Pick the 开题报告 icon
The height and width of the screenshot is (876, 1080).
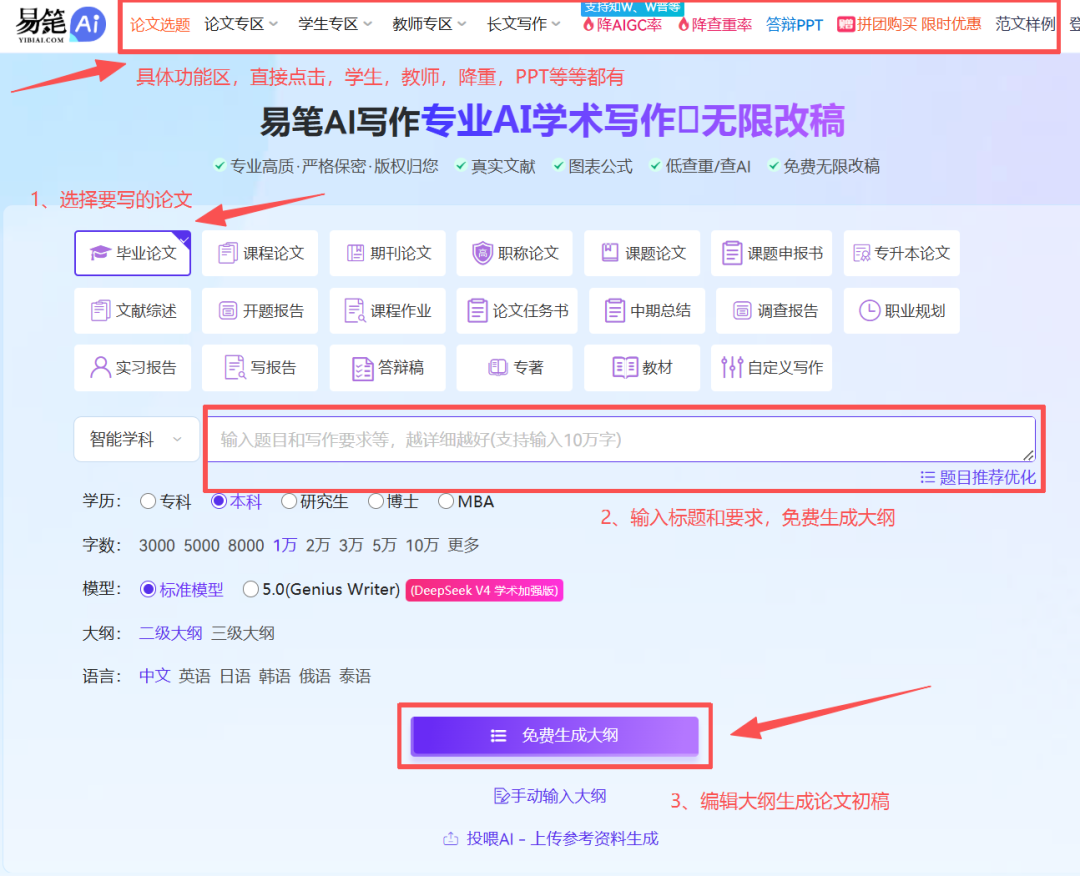click(x=227, y=311)
